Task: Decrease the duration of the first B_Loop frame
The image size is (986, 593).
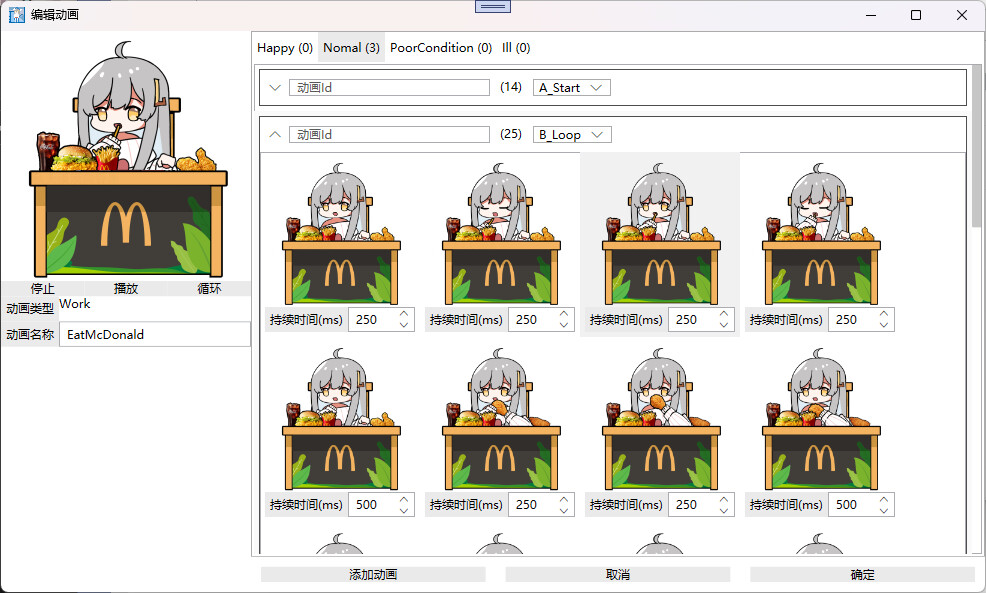Action: (404, 325)
